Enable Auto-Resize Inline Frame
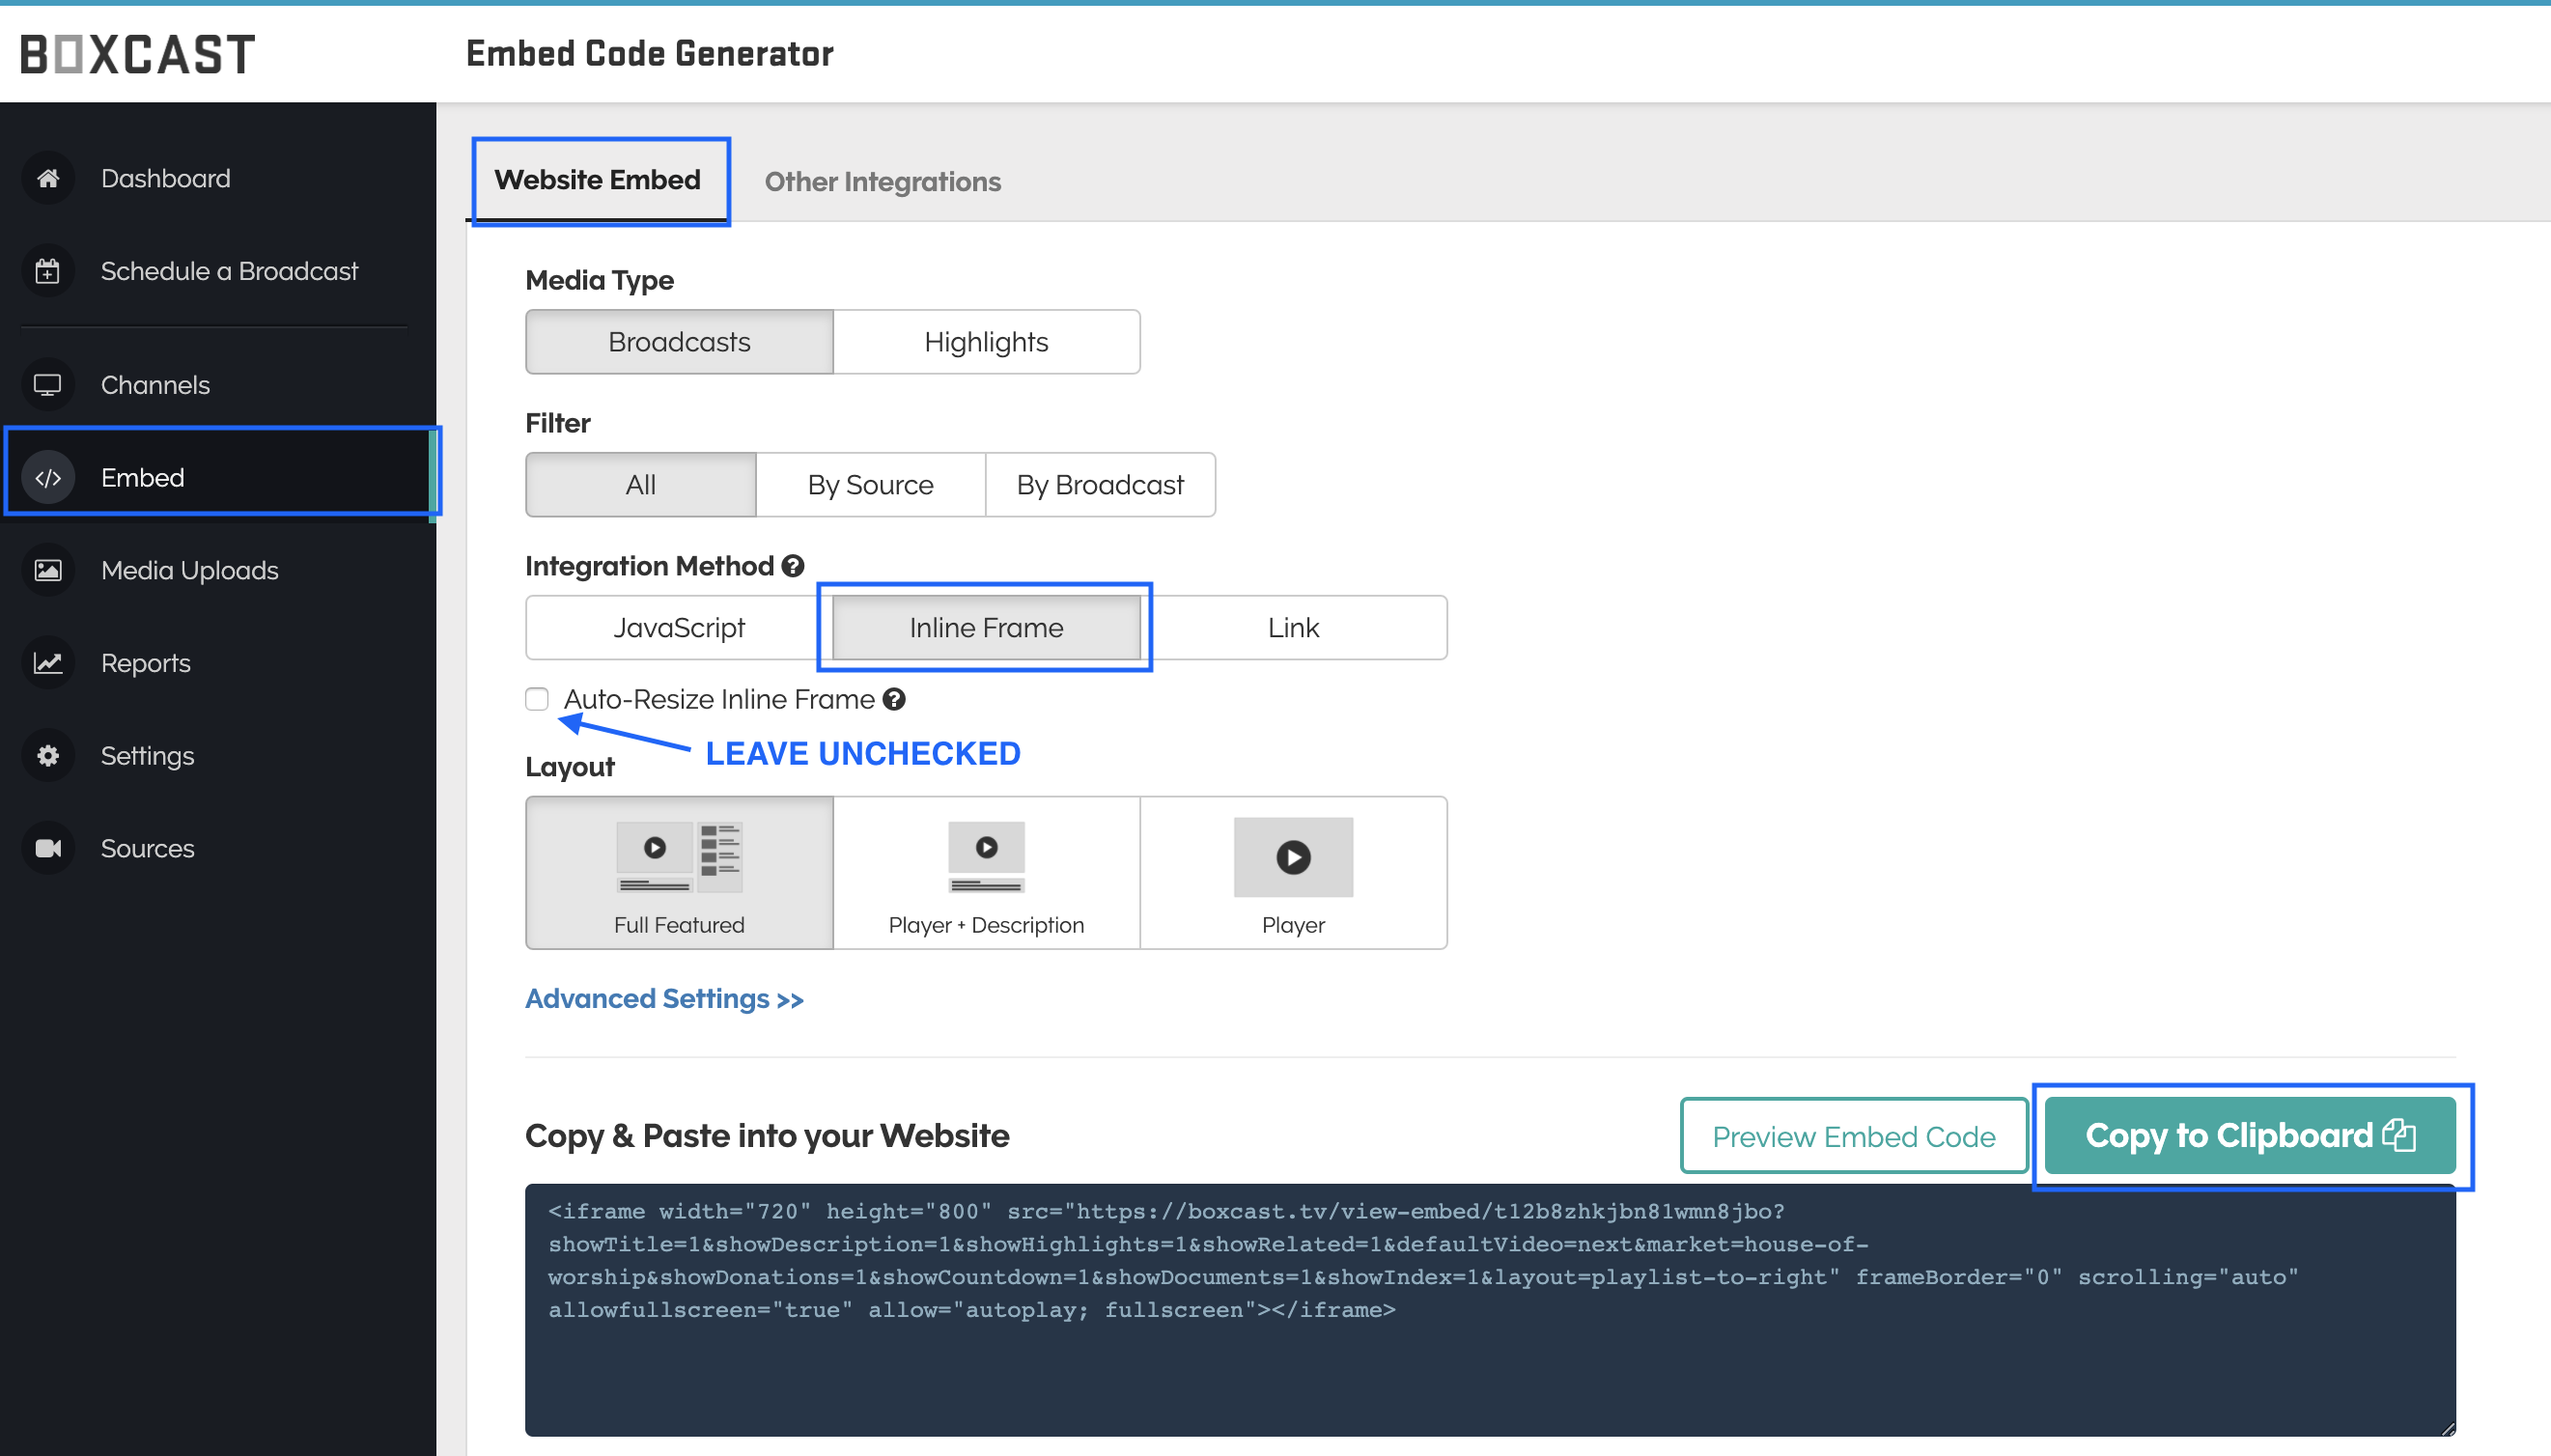The width and height of the screenshot is (2551, 1456). click(536, 699)
